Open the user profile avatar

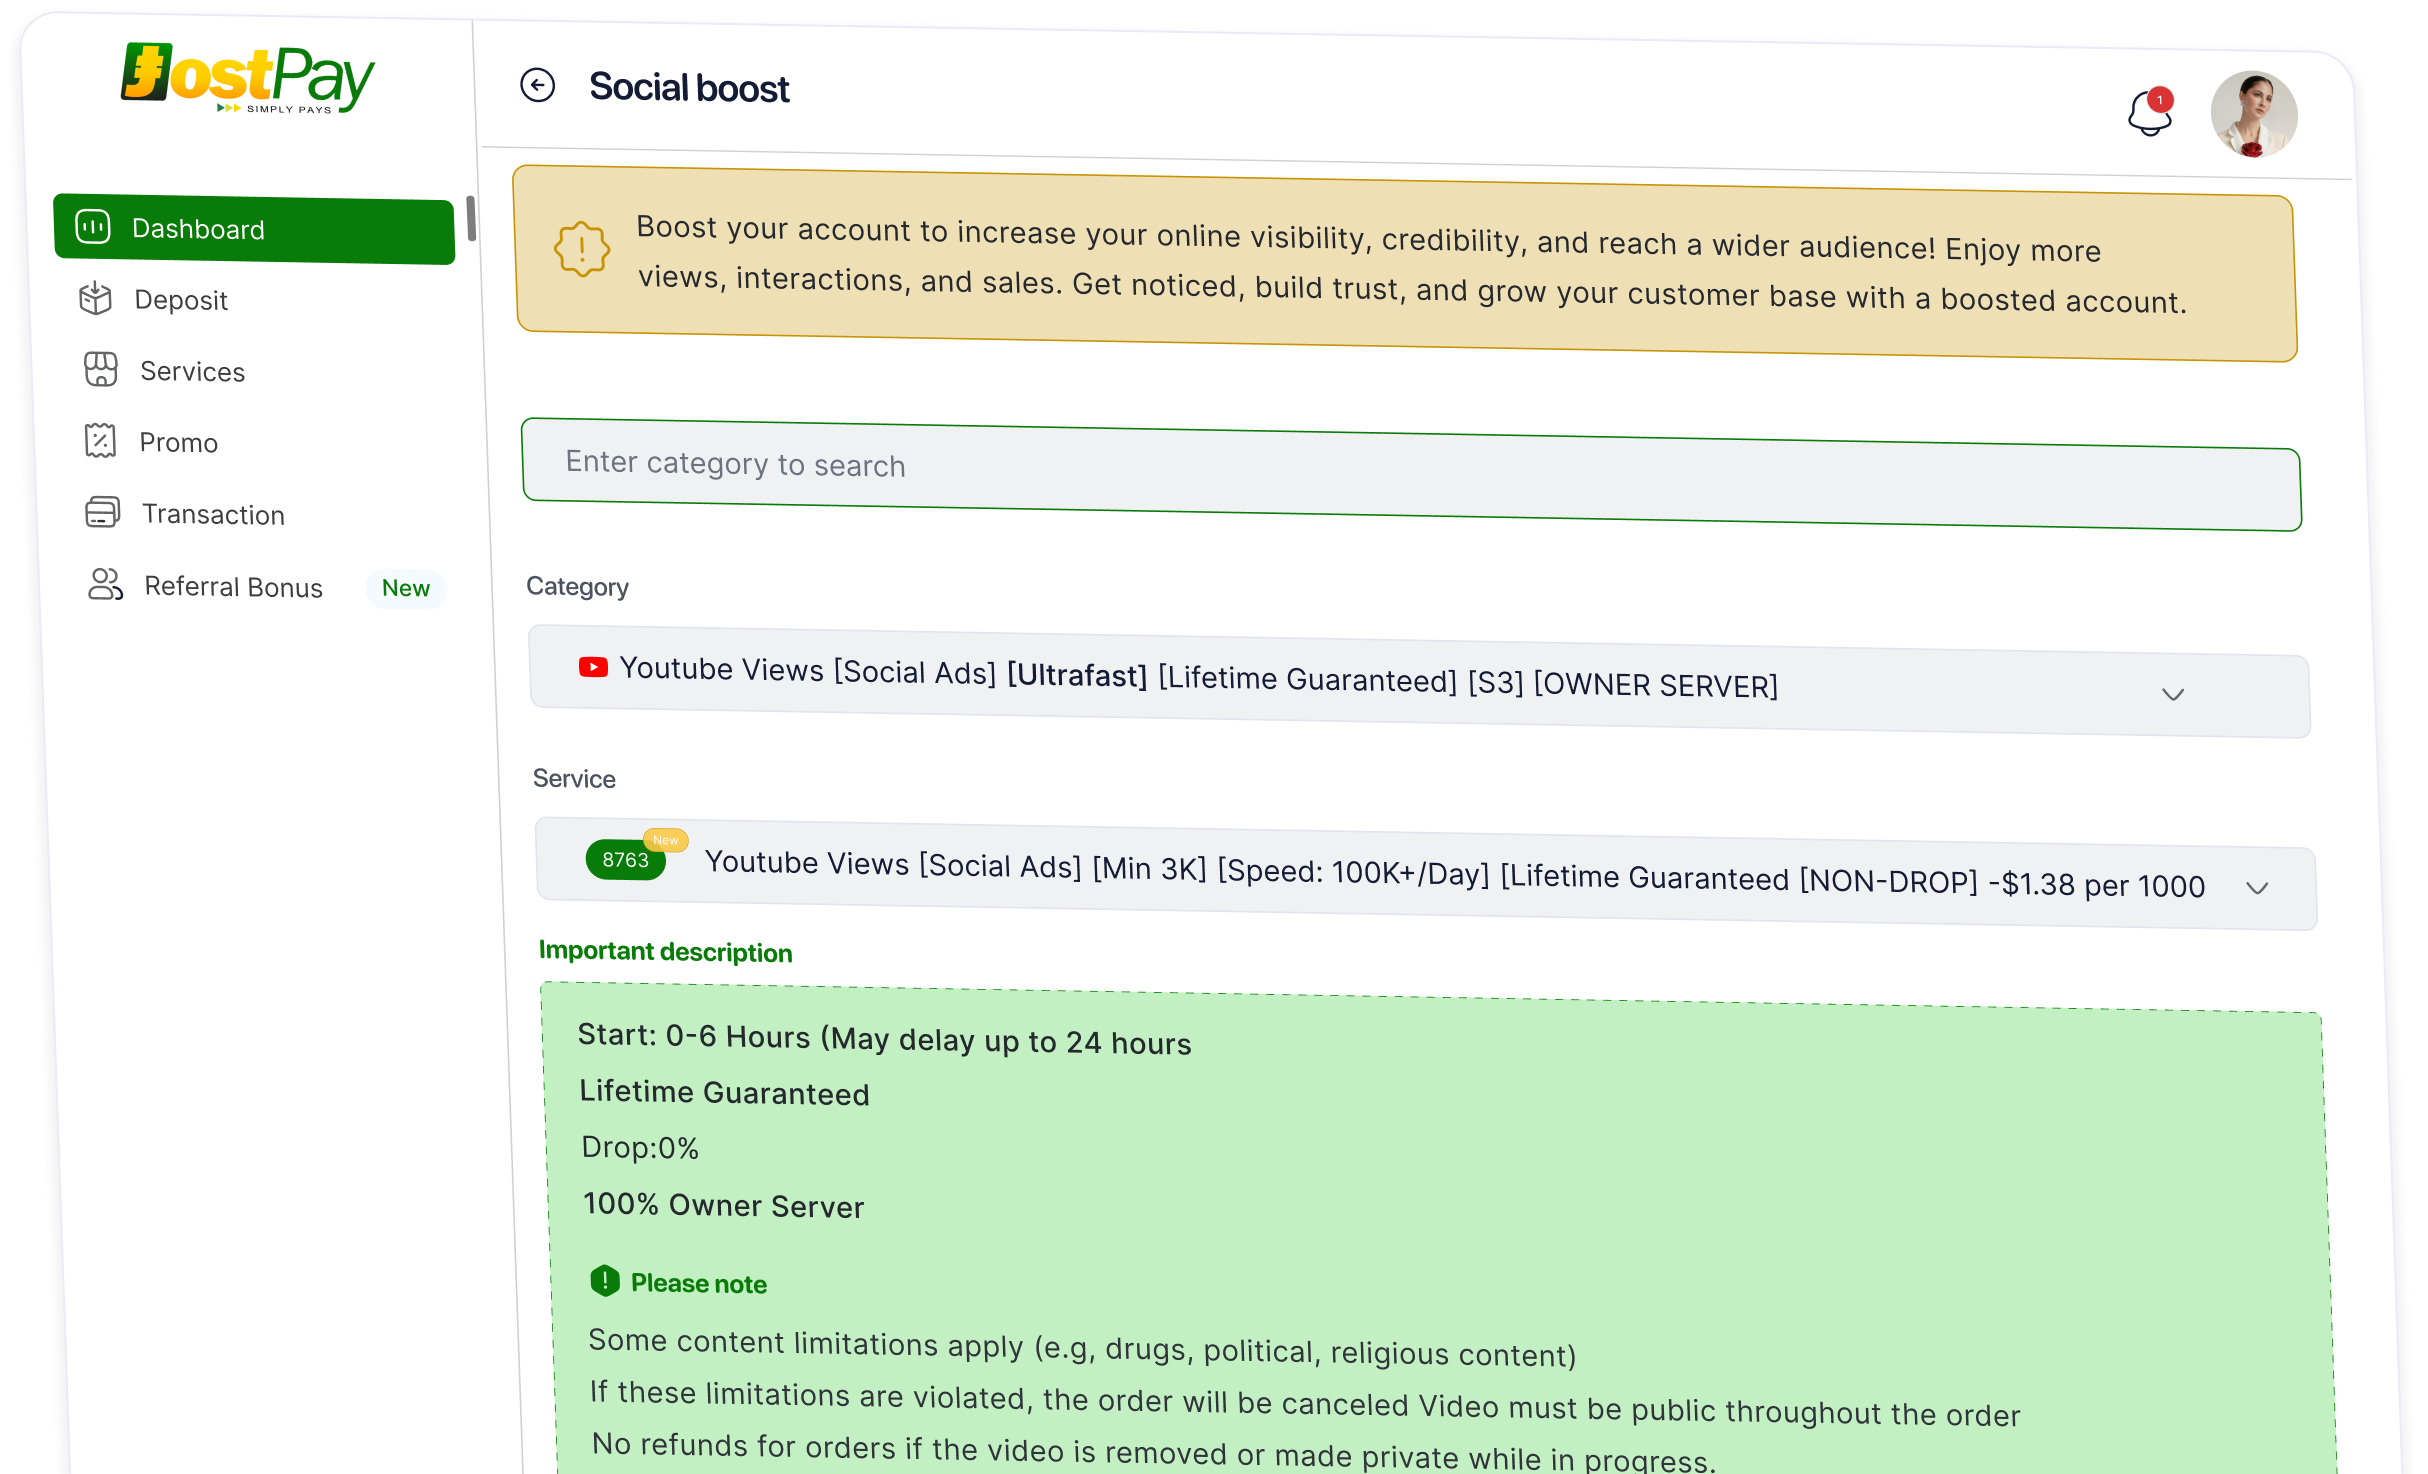coord(2254,113)
